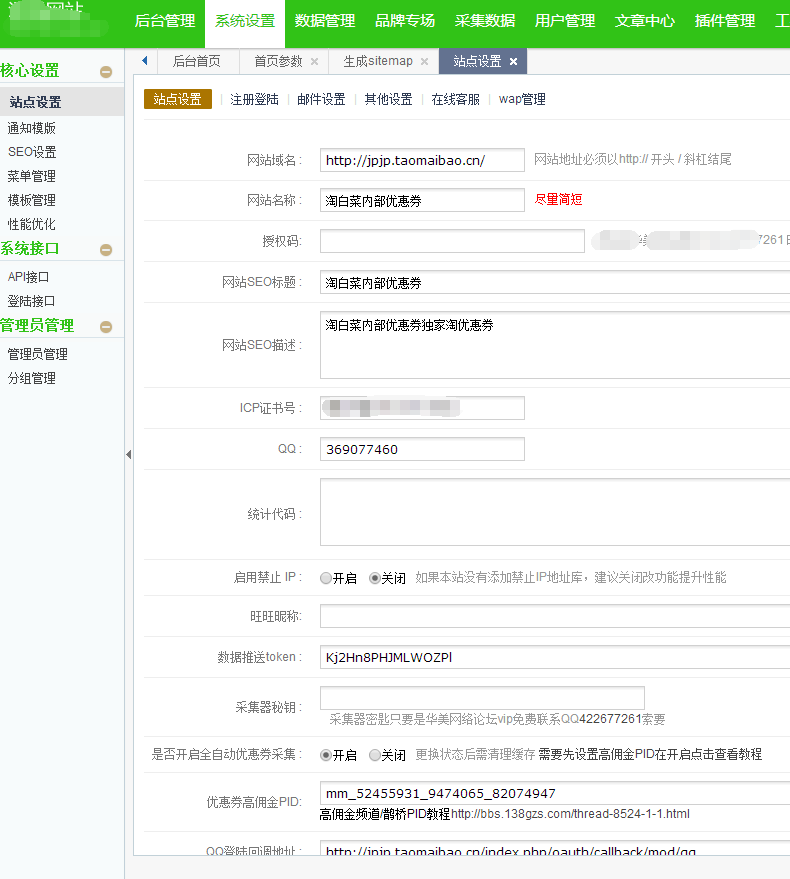The height and width of the screenshot is (879, 790).
Task: Collapse the 系统接口 section
Action: coord(106,250)
